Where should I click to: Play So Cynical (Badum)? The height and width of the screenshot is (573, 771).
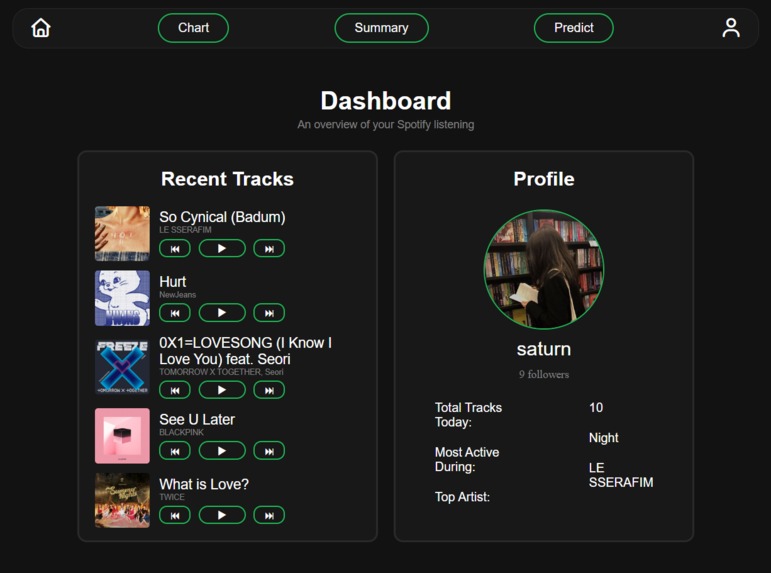tap(222, 248)
